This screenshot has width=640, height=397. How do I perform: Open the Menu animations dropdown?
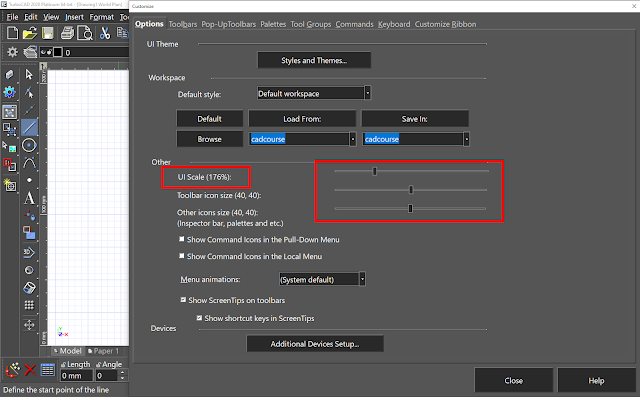(362, 279)
